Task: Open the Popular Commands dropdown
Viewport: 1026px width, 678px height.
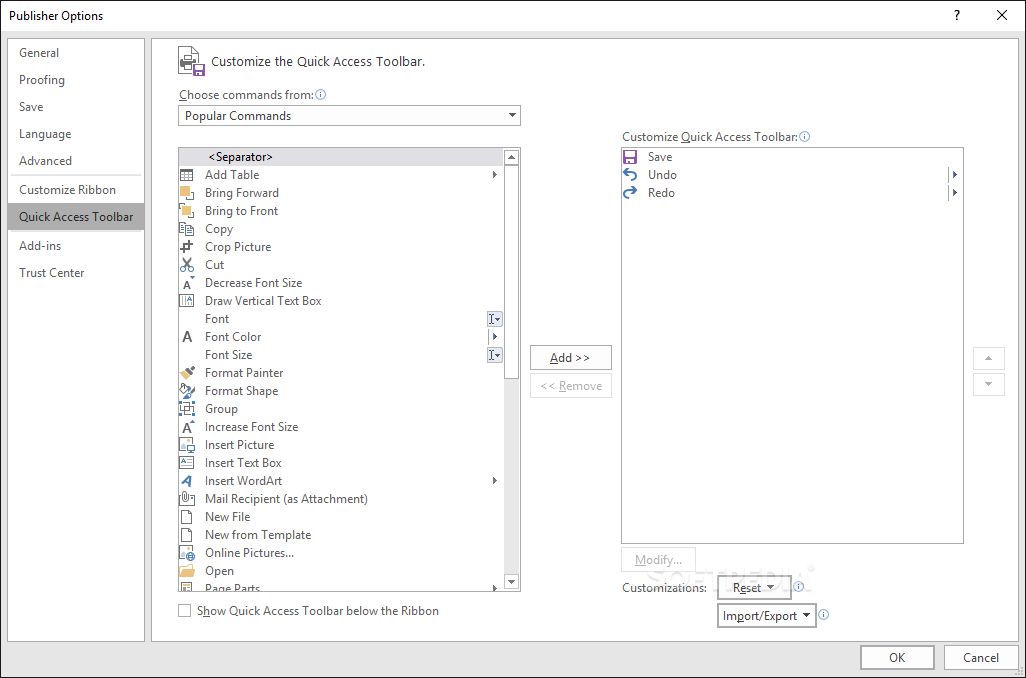Action: pyautogui.click(x=349, y=116)
